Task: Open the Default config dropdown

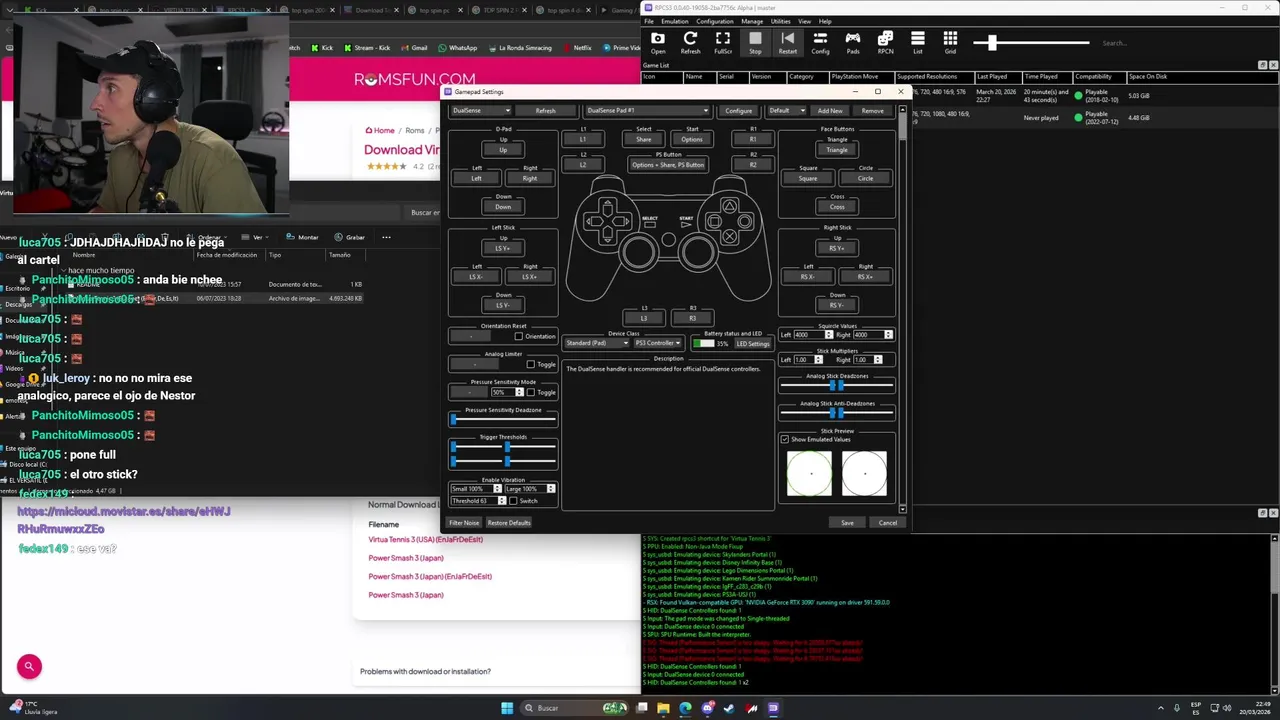Action: [x=786, y=111]
